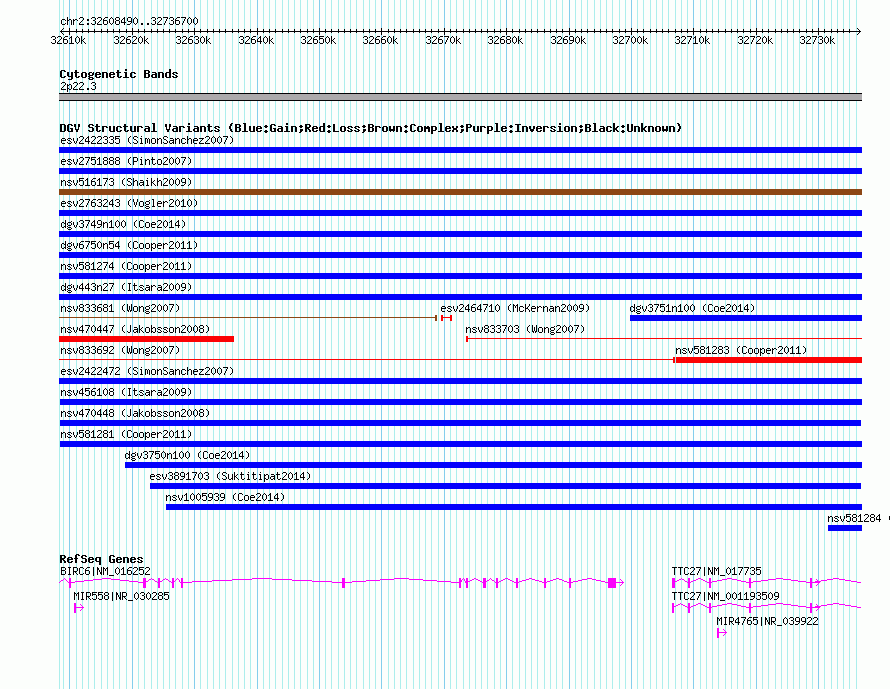This screenshot has height=689, width=890.
Task: Open nsv833703 (Wong2007) variant label
Action: [x=525, y=329]
